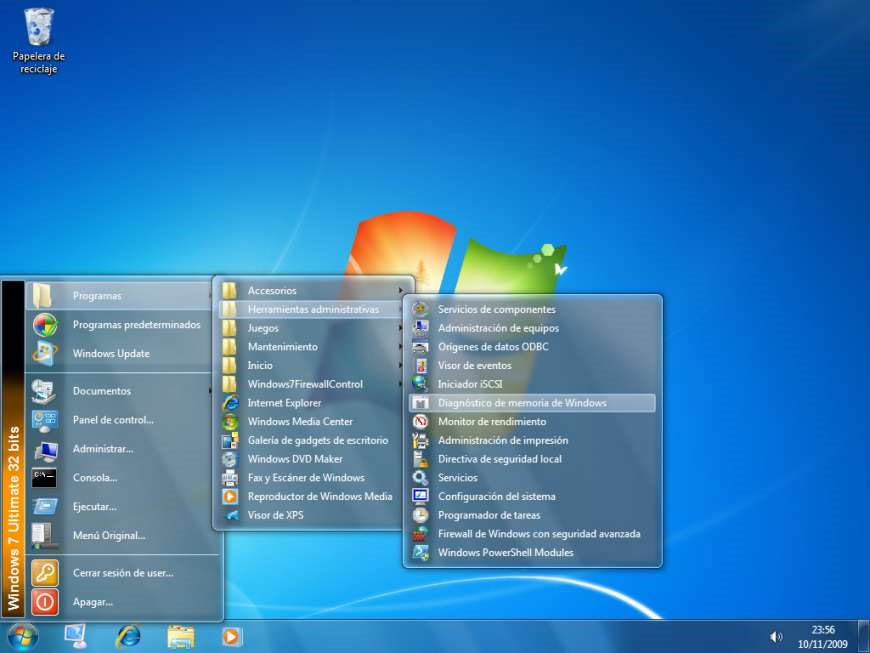Expand the Mantenimiento folder submenu
The width and height of the screenshot is (870, 653).
coord(282,347)
